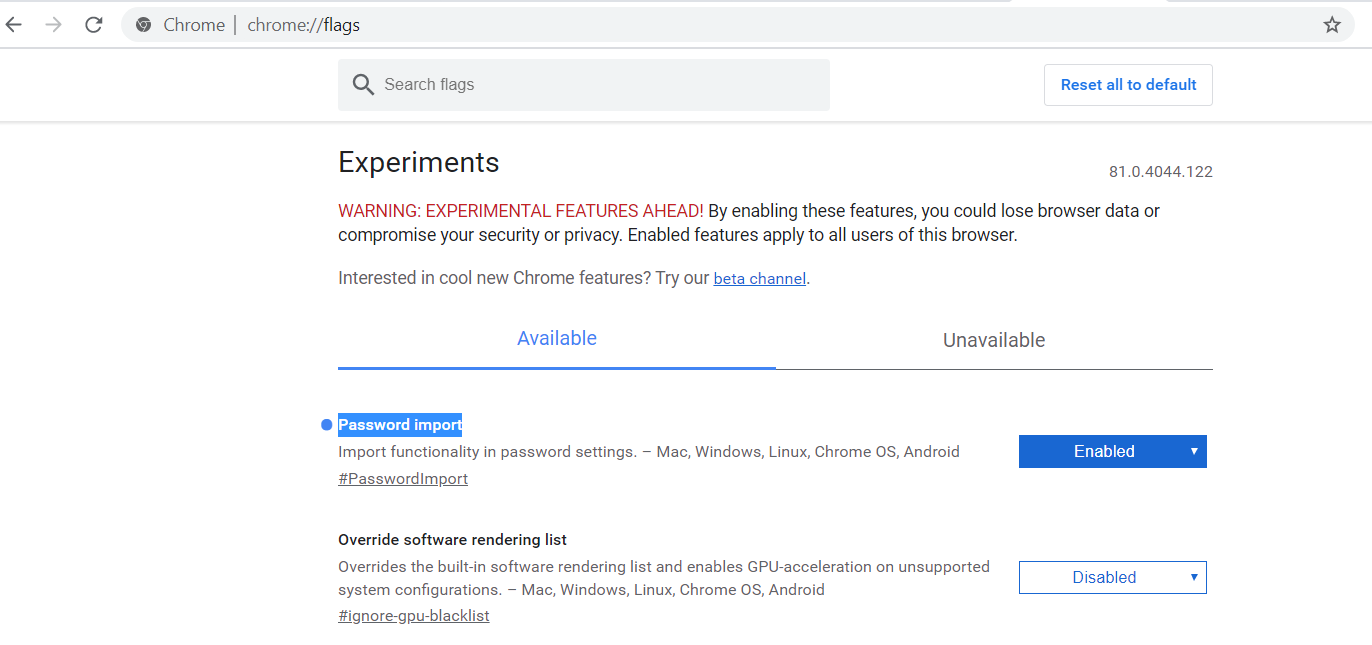
Task: Switch to the Unavailable tab
Action: pyautogui.click(x=993, y=340)
